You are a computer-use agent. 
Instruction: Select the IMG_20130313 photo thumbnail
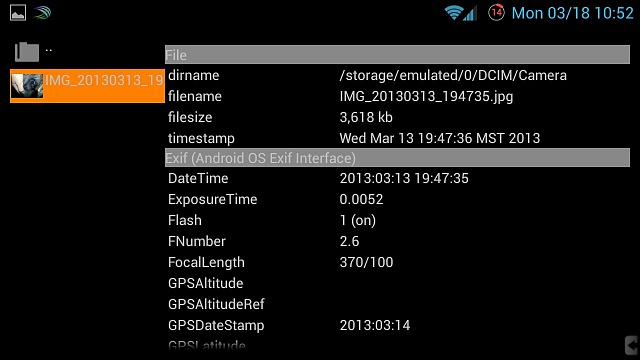(x=27, y=86)
